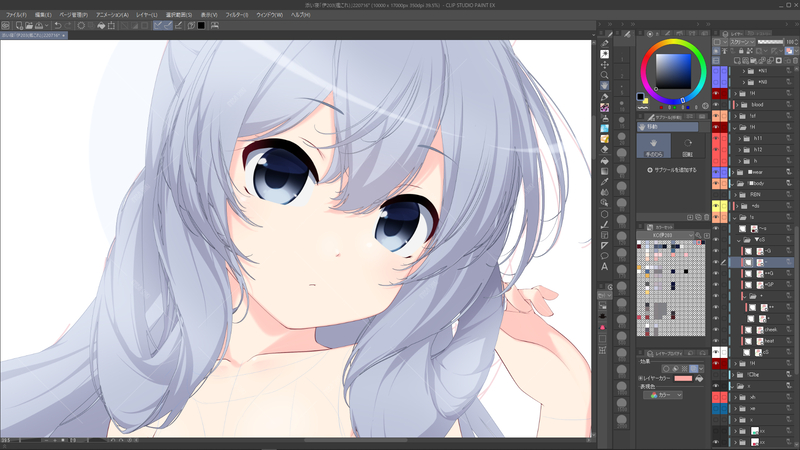Select the Text tool (A icon)
This screenshot has height=450, width=800.
[x=605, y=266]
